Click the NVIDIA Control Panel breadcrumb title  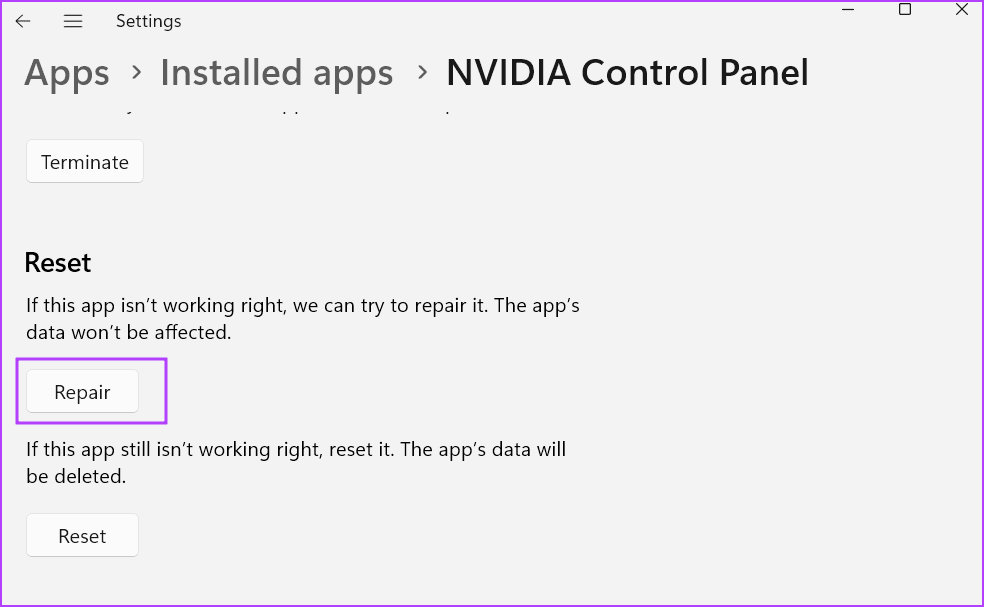click(x=627, y=73)
